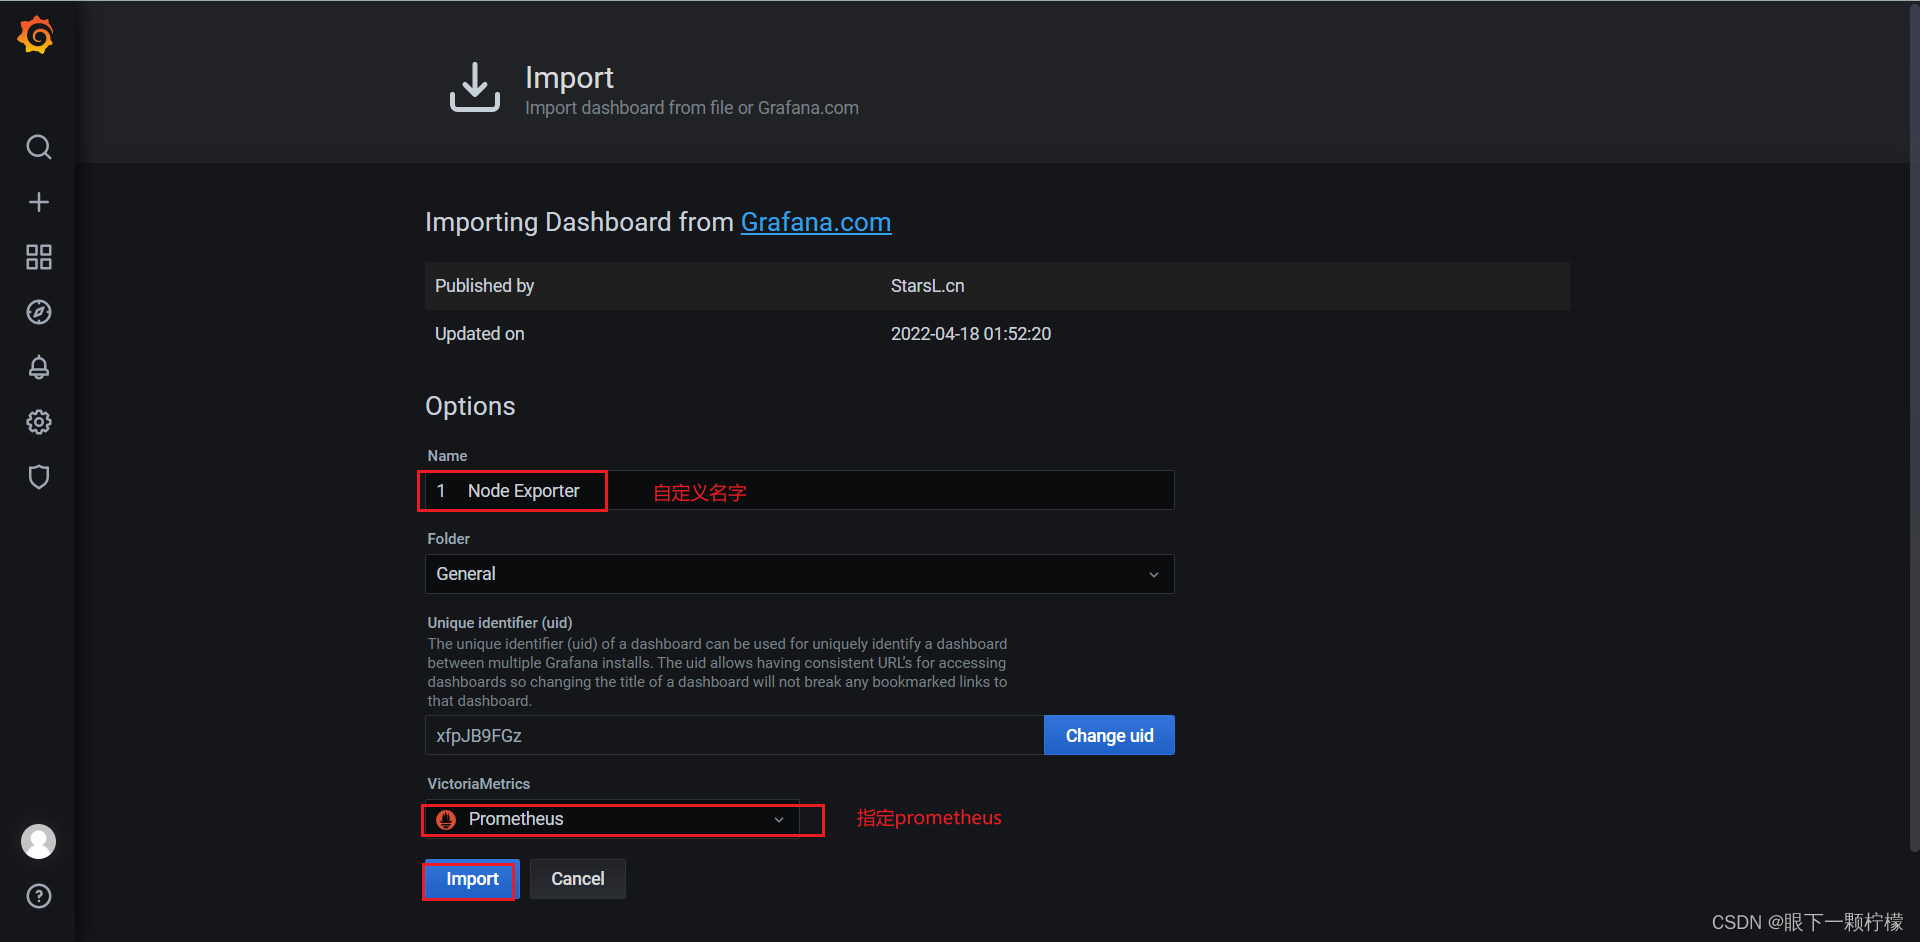
Task: Open the Explore compass icon
Action: [x=38, y=312]
